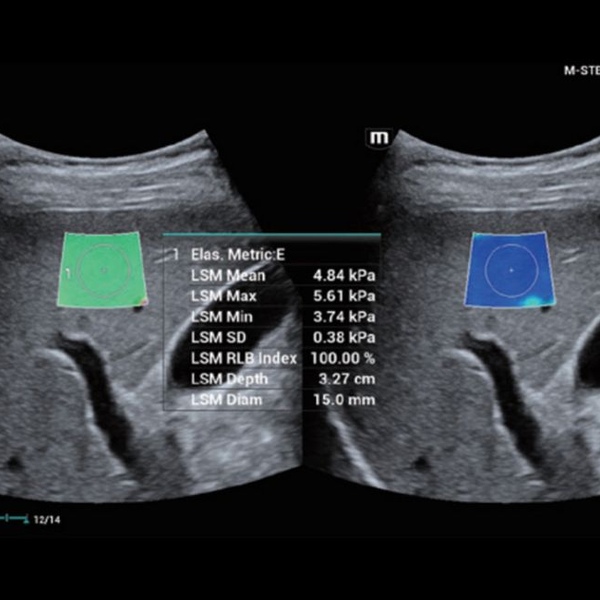This screenshot has width=600, height=600.
Task: Click the pink corner marker on the green box
Action: point(143,302)
